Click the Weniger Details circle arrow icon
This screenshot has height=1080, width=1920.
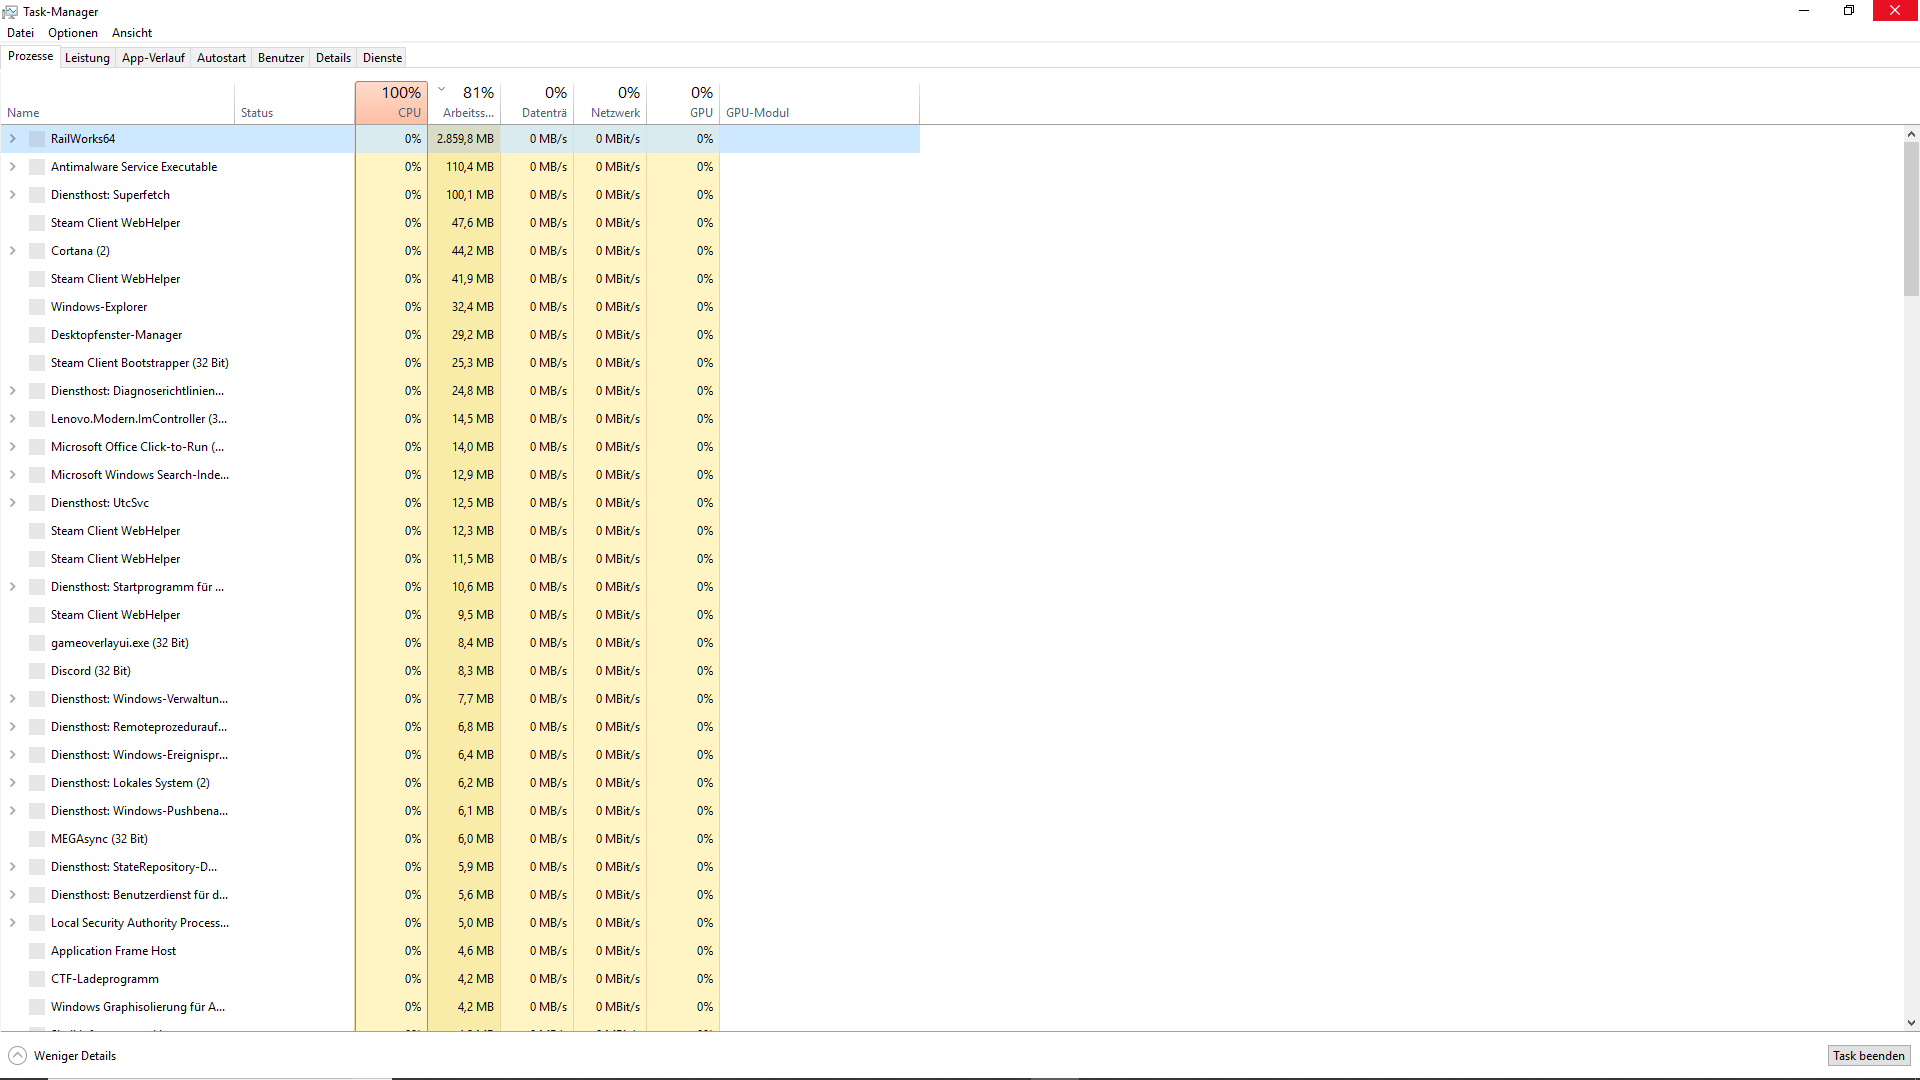(18, 1056)
